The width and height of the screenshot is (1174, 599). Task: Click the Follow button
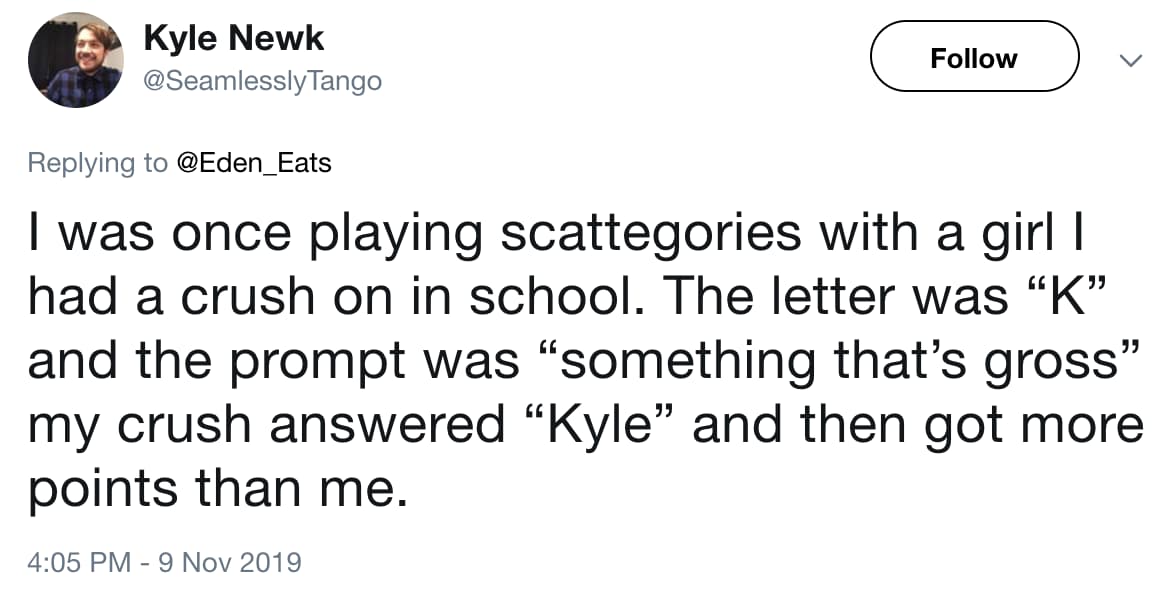(x=973, y=57)
